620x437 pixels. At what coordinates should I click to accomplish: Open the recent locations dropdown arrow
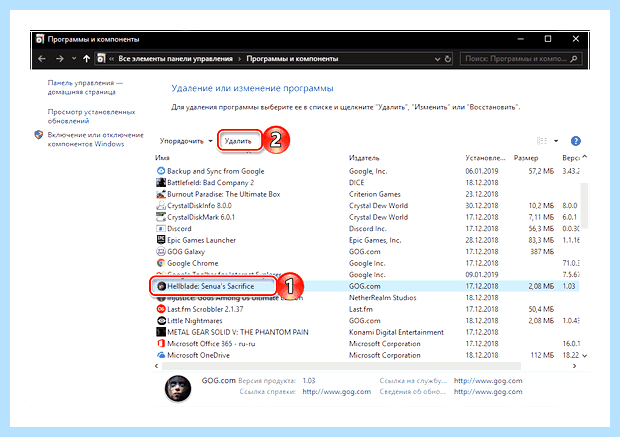(74, 59)
